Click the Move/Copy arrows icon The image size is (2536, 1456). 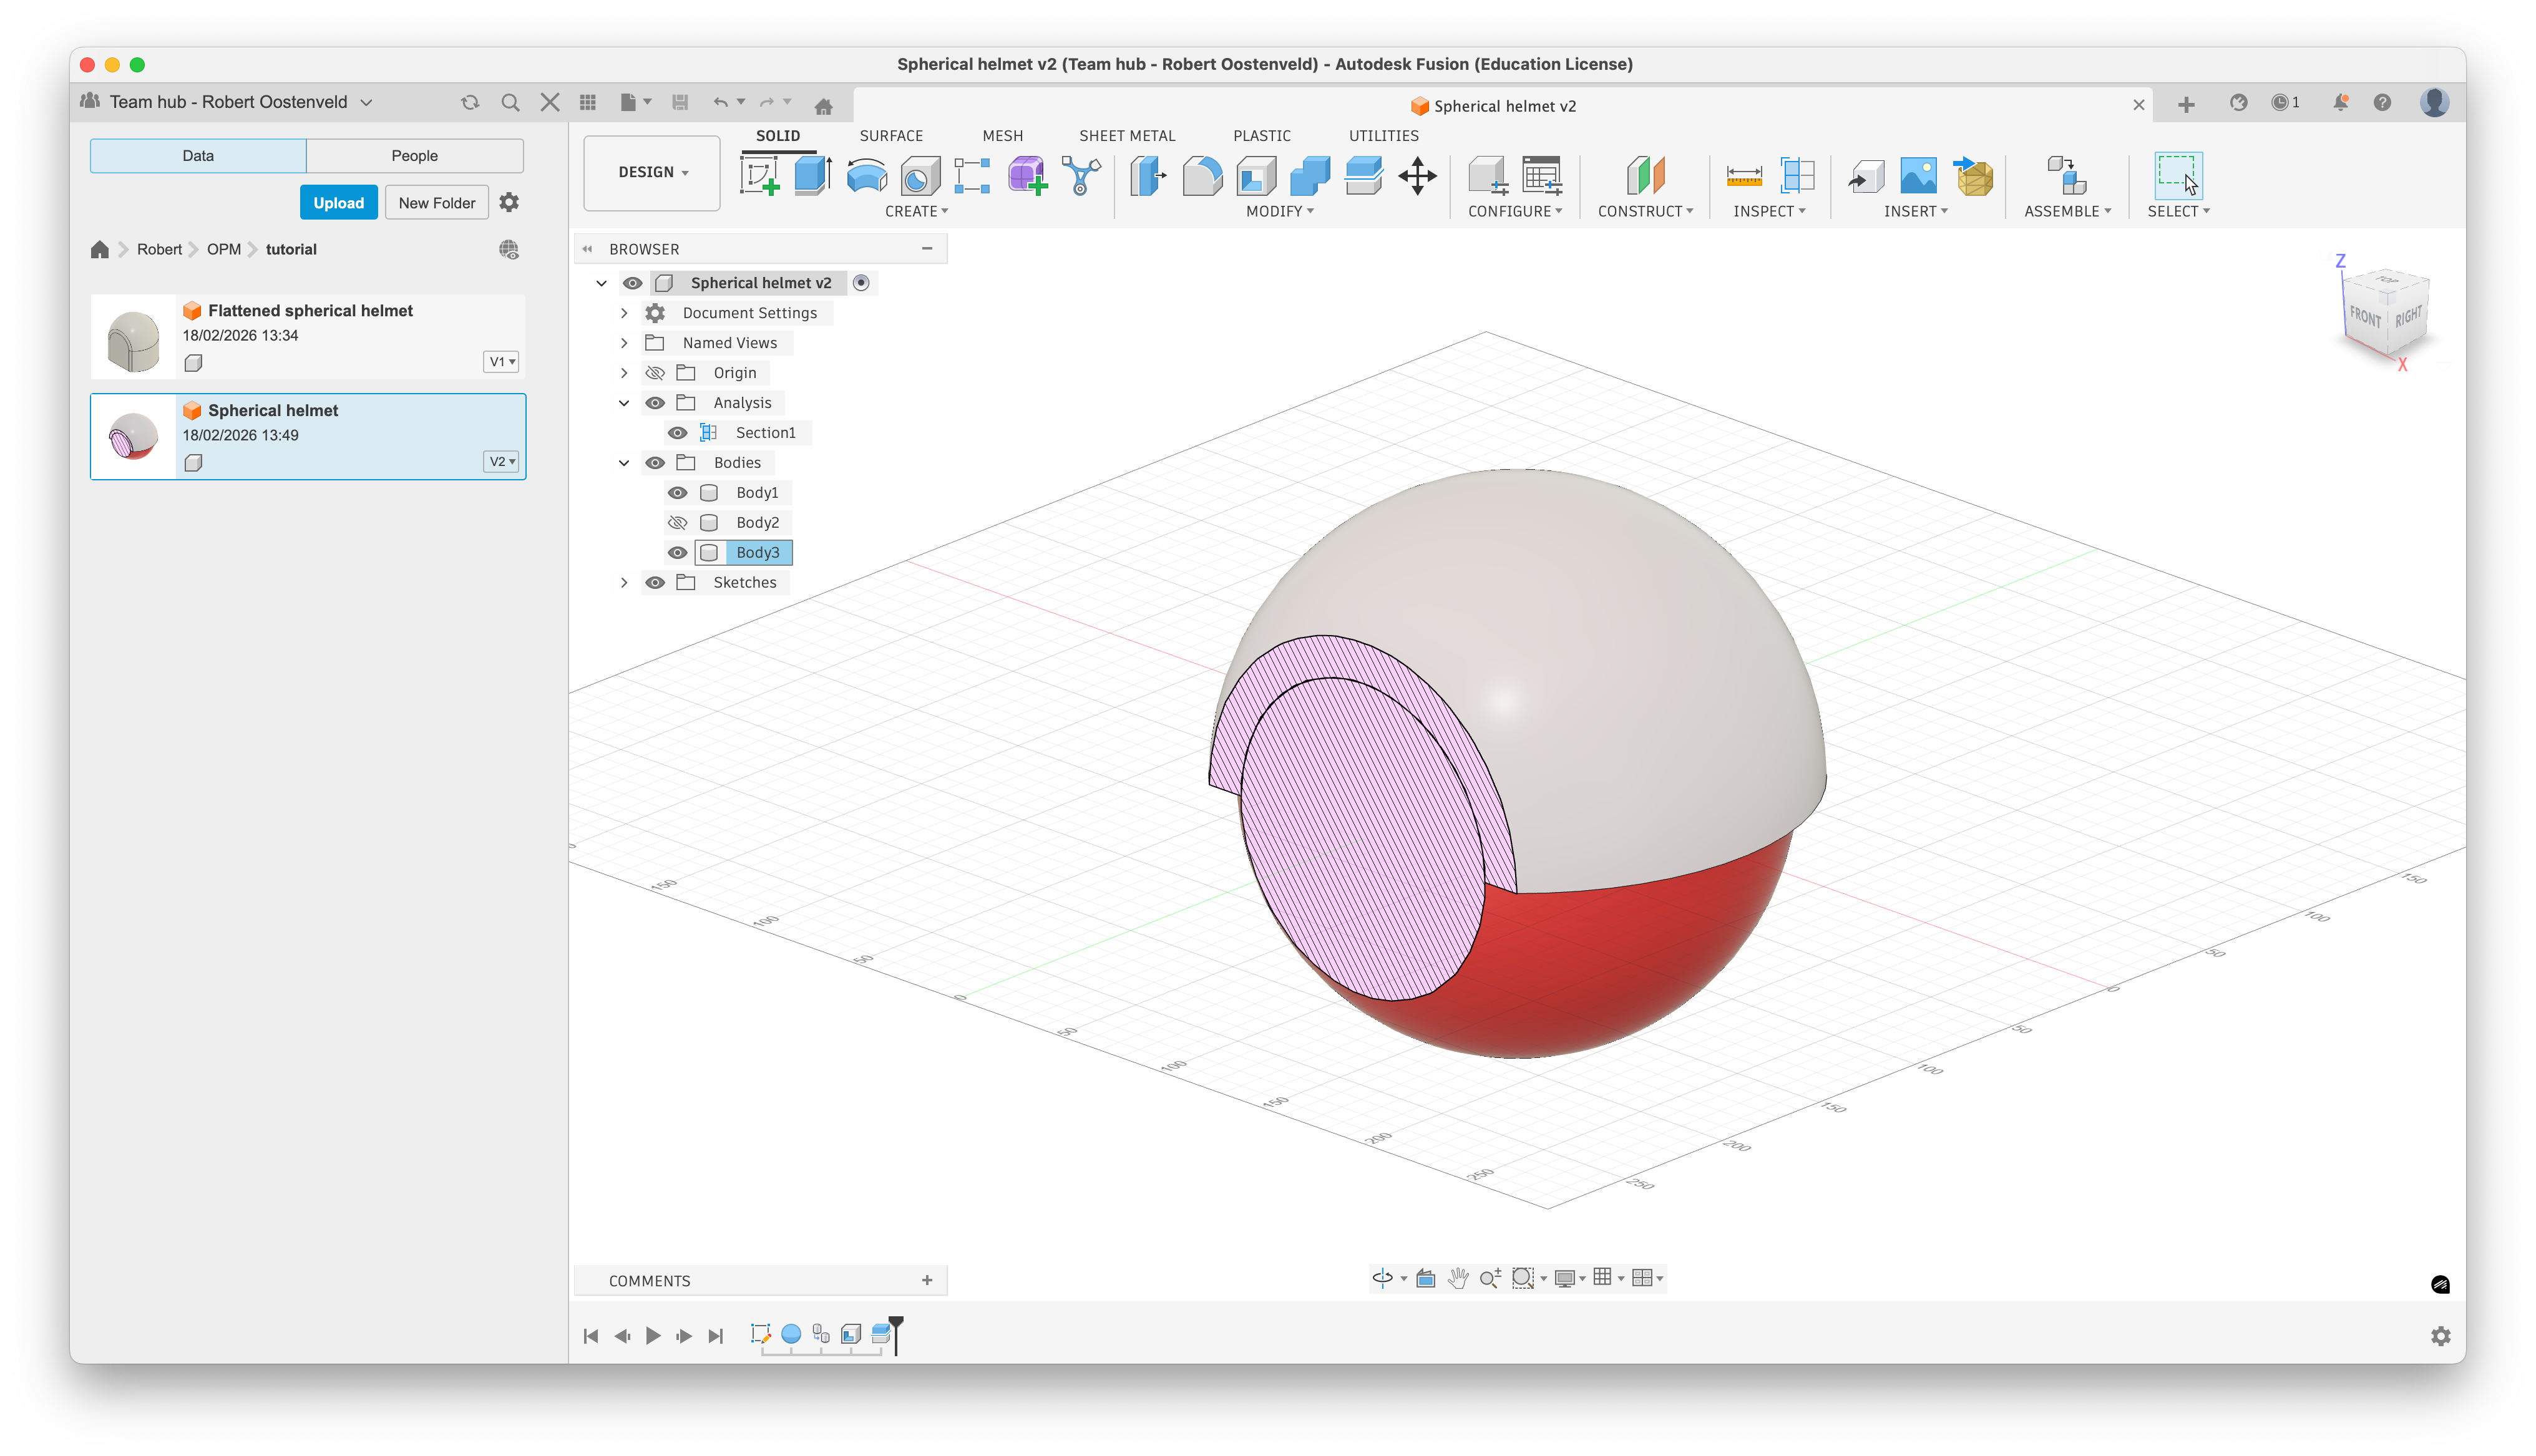point(1417,176)
